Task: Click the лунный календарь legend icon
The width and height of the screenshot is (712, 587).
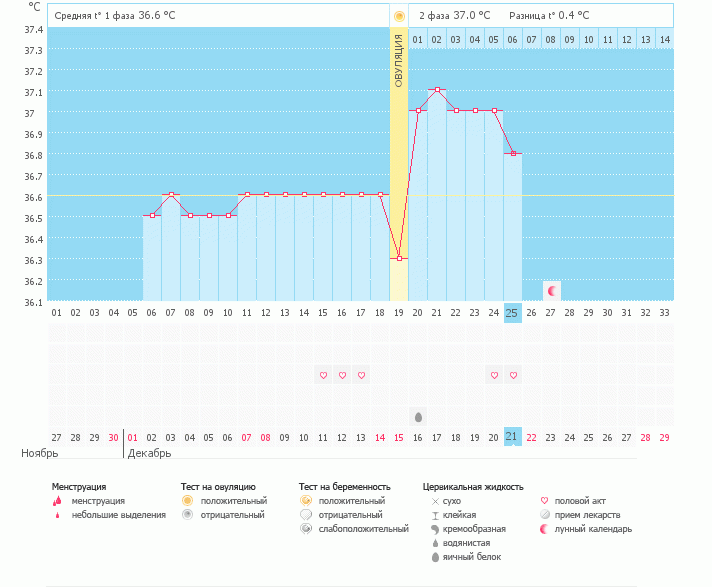Action: [x=544, y=528]
